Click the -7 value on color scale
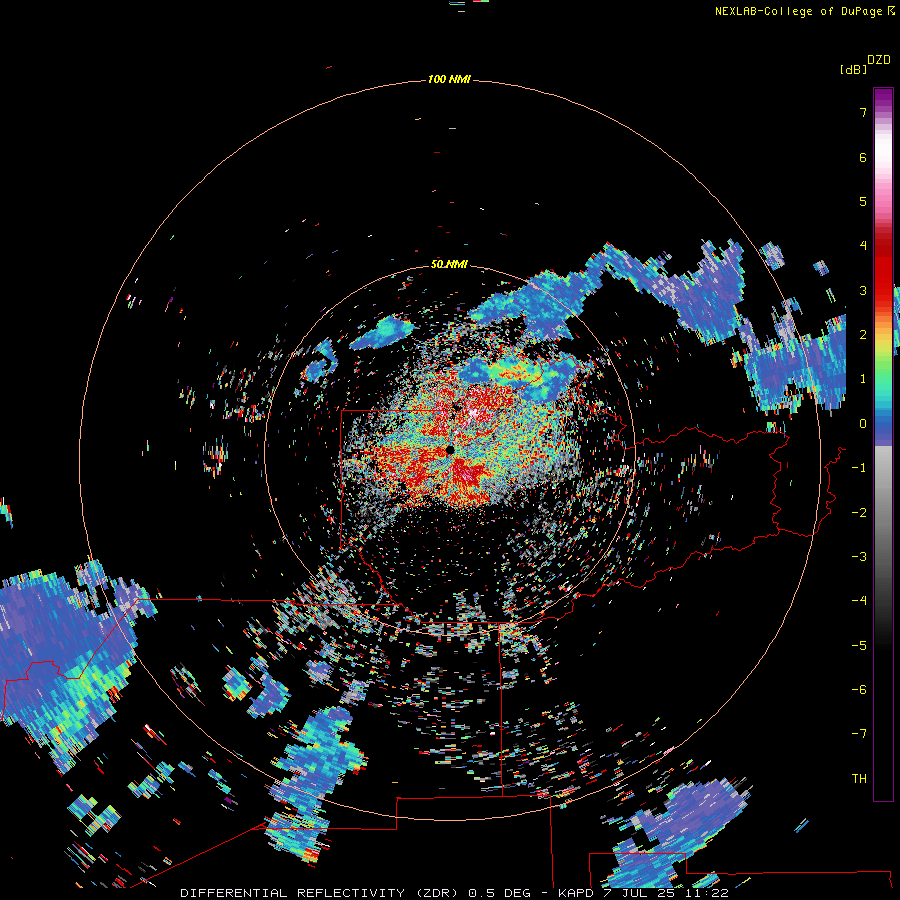900x900 pixels. [859, 734]
